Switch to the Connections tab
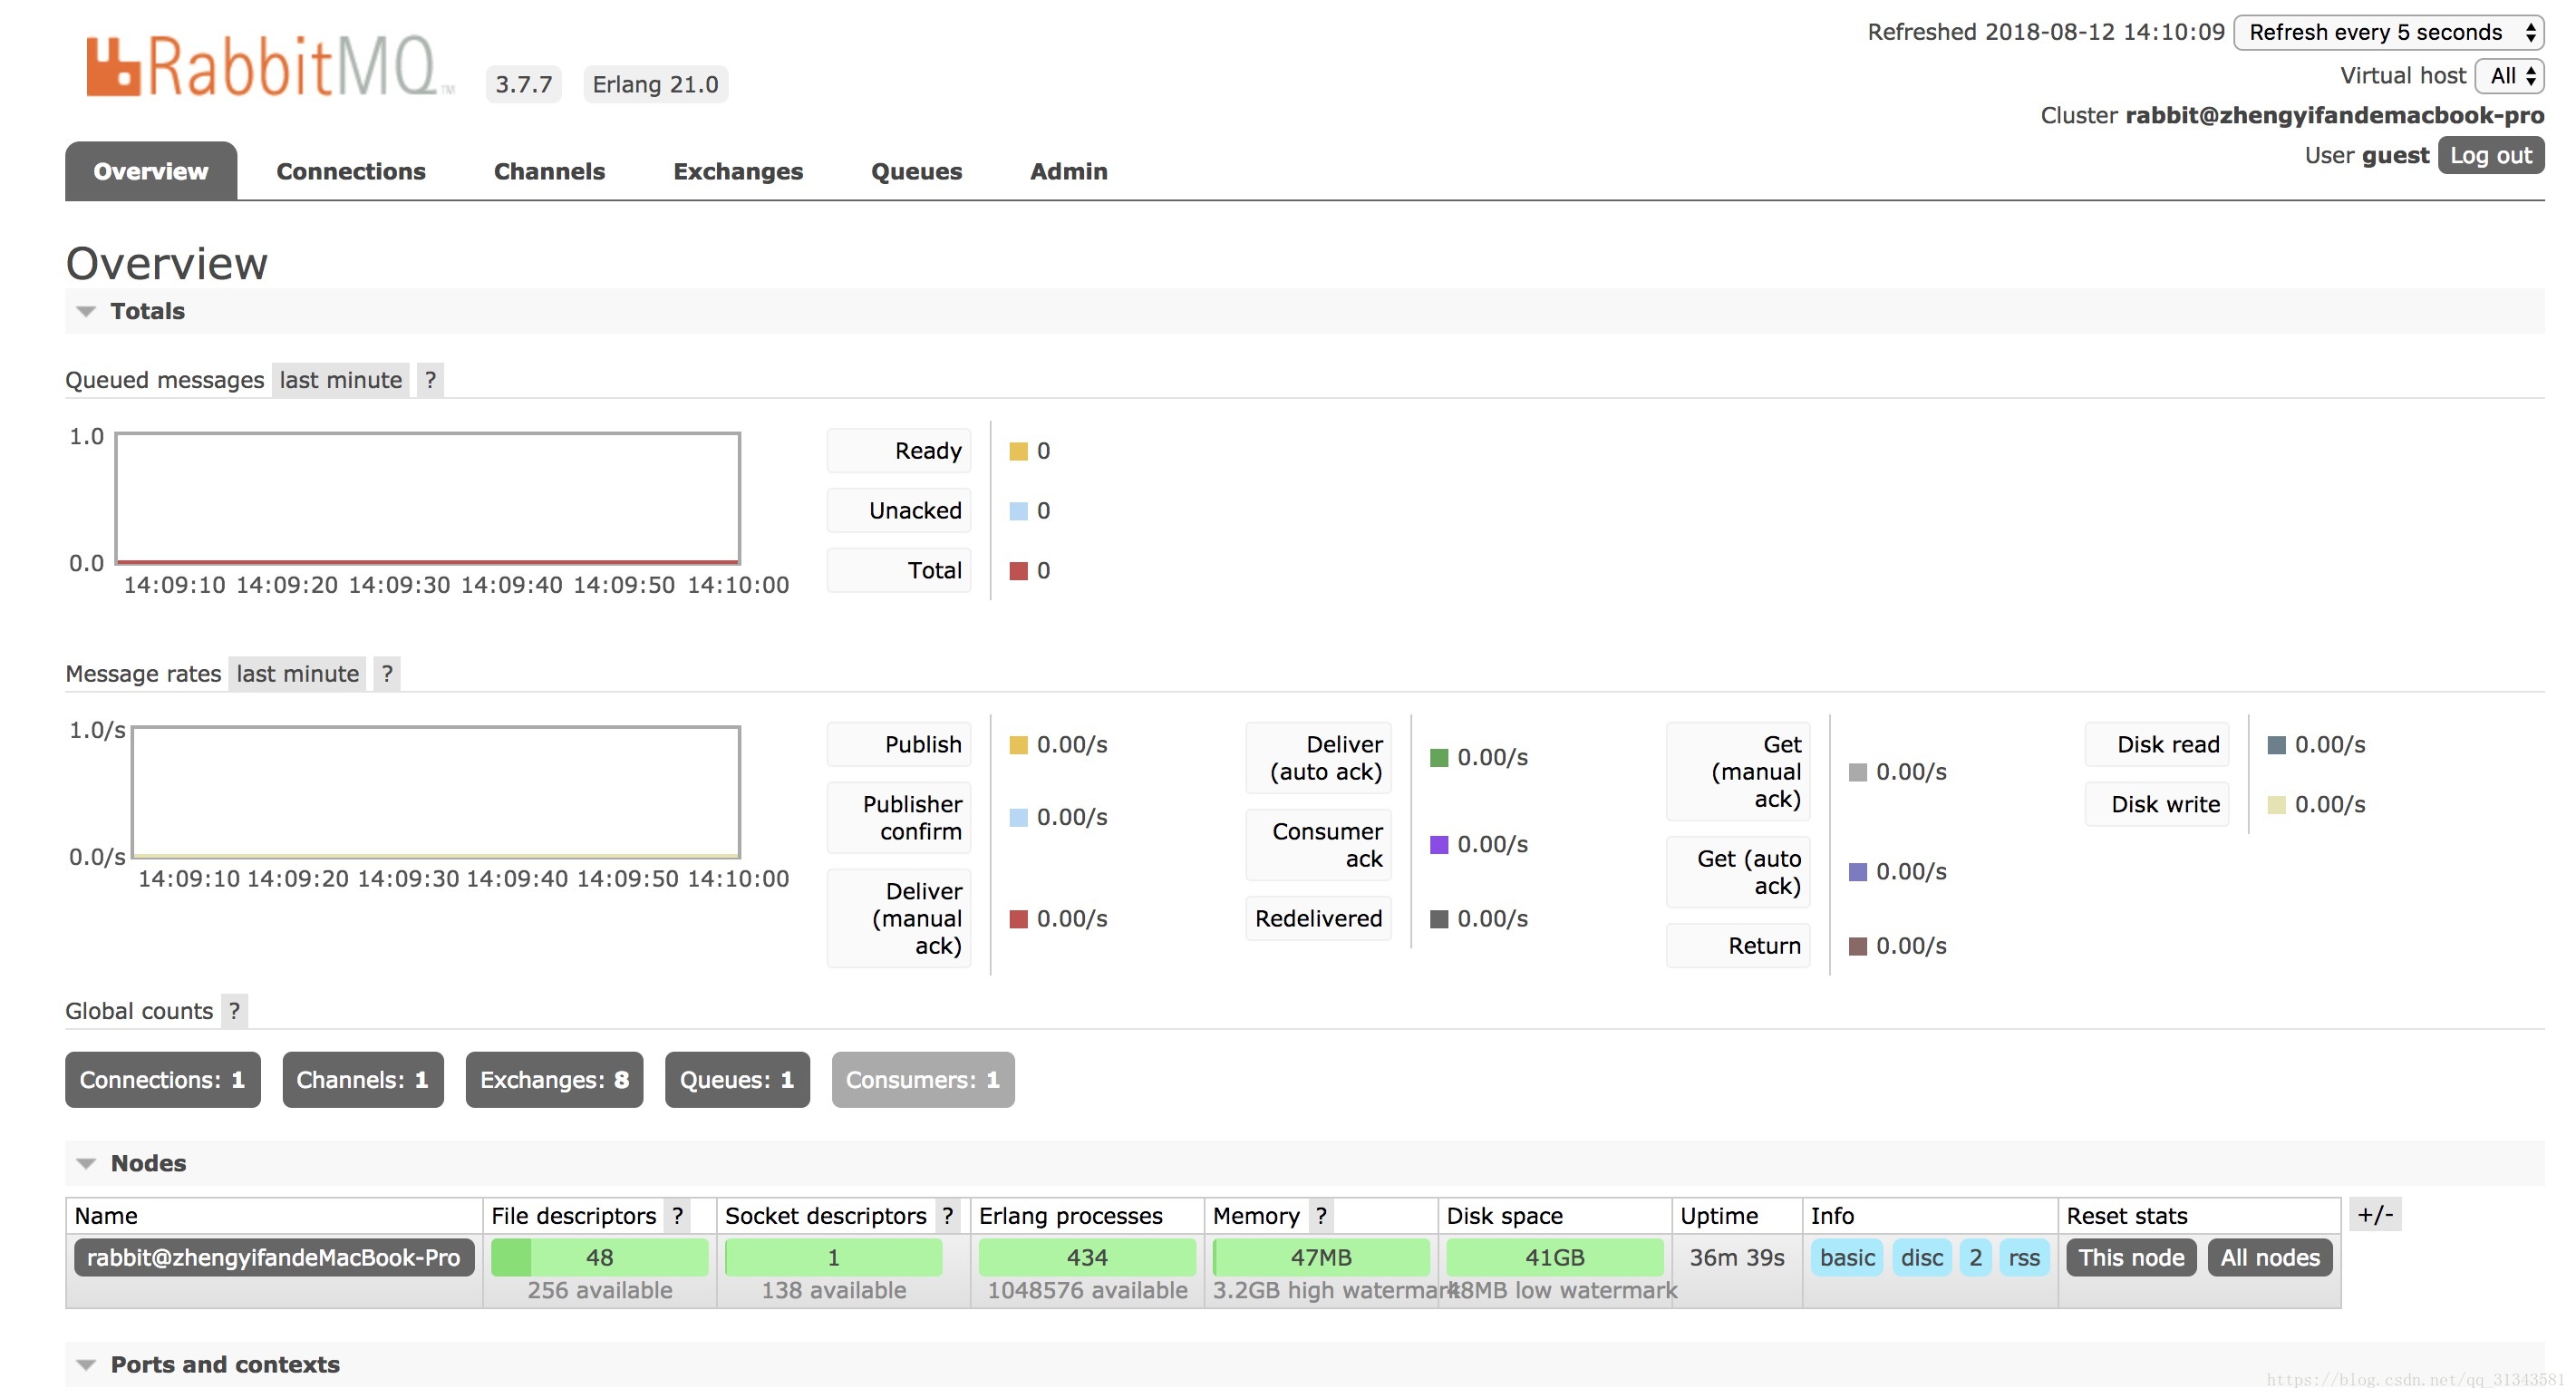 pyautogui.click(x=351, y=171)
